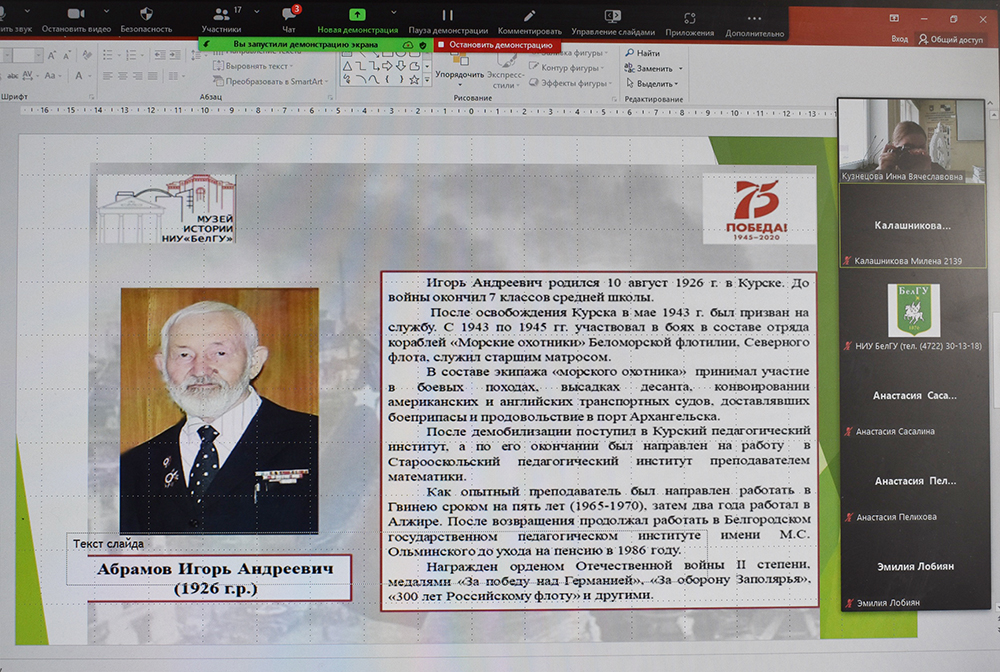
Task: Select Kuznetsova Inna's video thumbnail
Action: point(911,140)
